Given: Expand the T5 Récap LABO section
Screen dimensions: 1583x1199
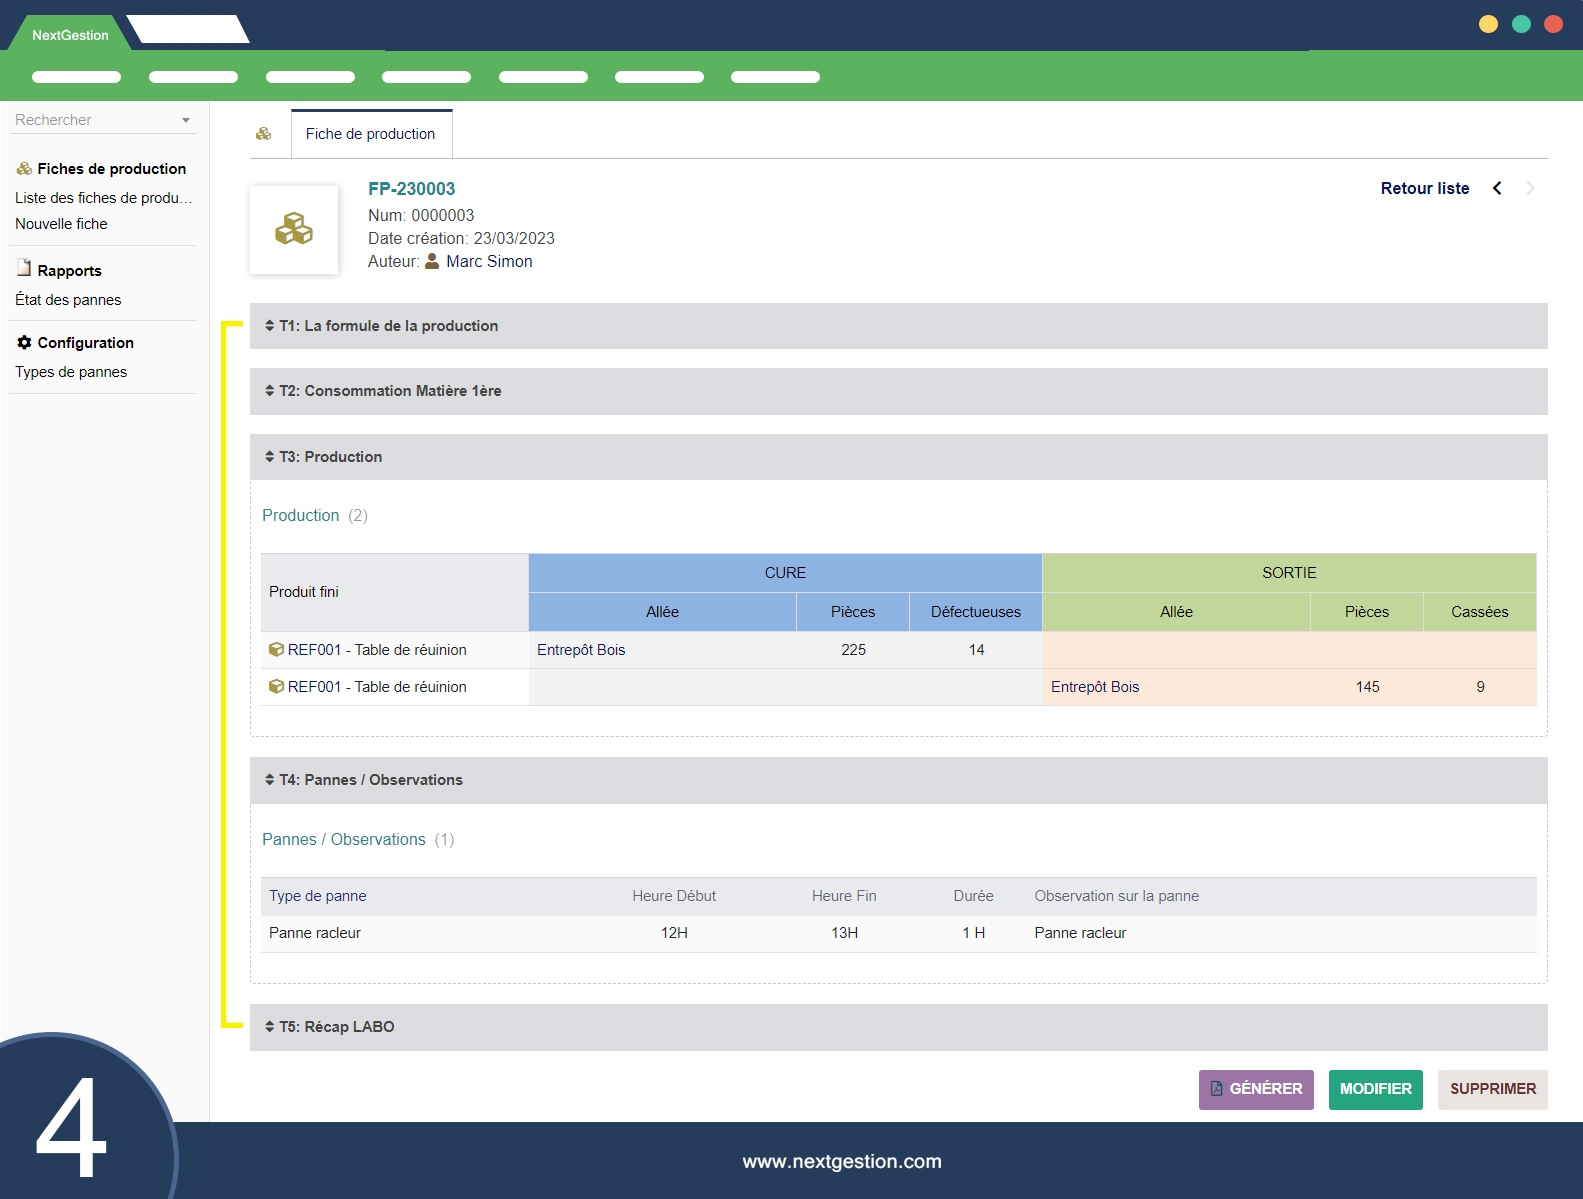Looking at the screenshot, I should (x=336, y=1027).
